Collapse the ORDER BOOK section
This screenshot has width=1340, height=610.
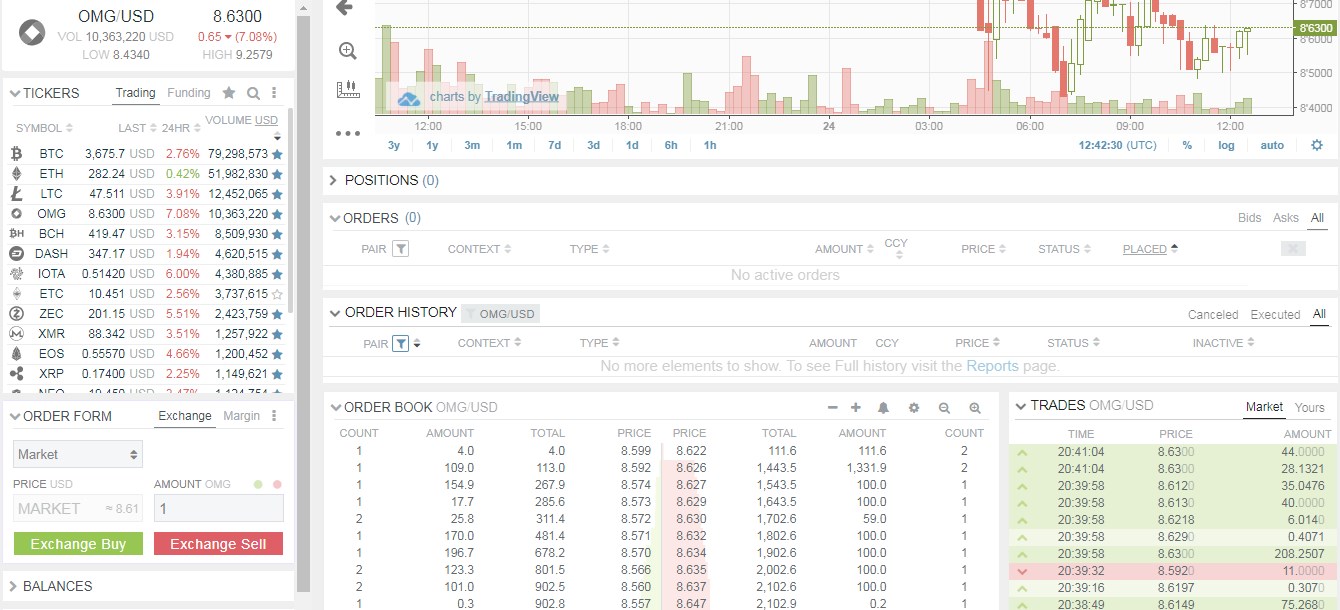pos(335,406)
